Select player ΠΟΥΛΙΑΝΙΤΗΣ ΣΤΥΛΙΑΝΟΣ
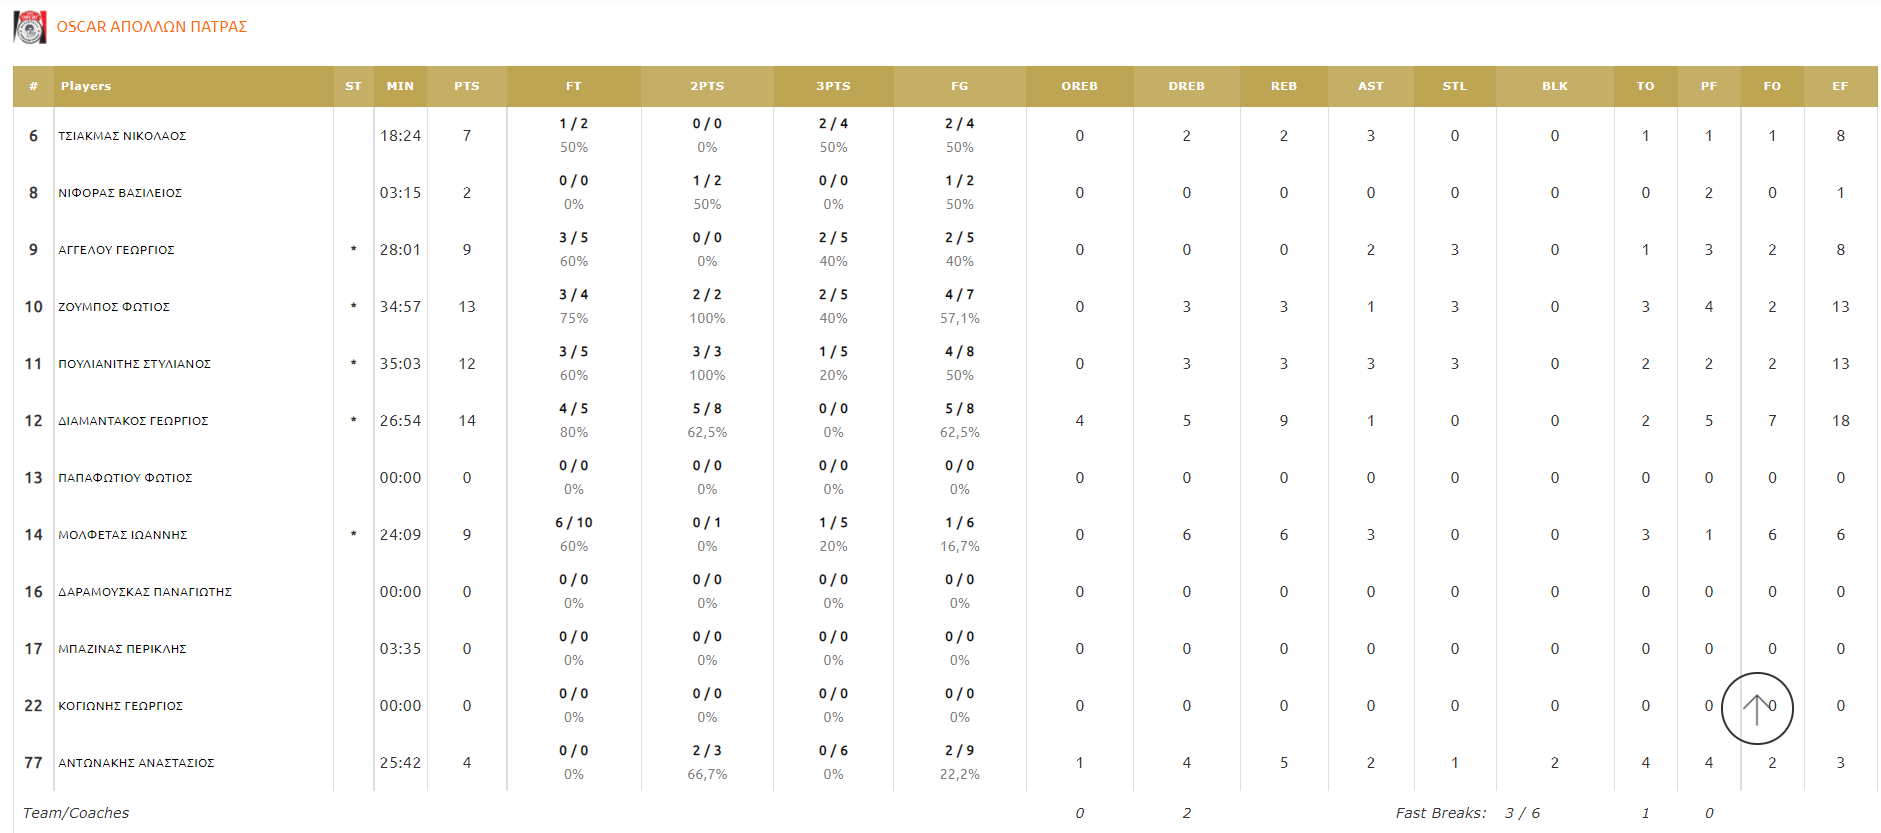 (x=134, y=364)
